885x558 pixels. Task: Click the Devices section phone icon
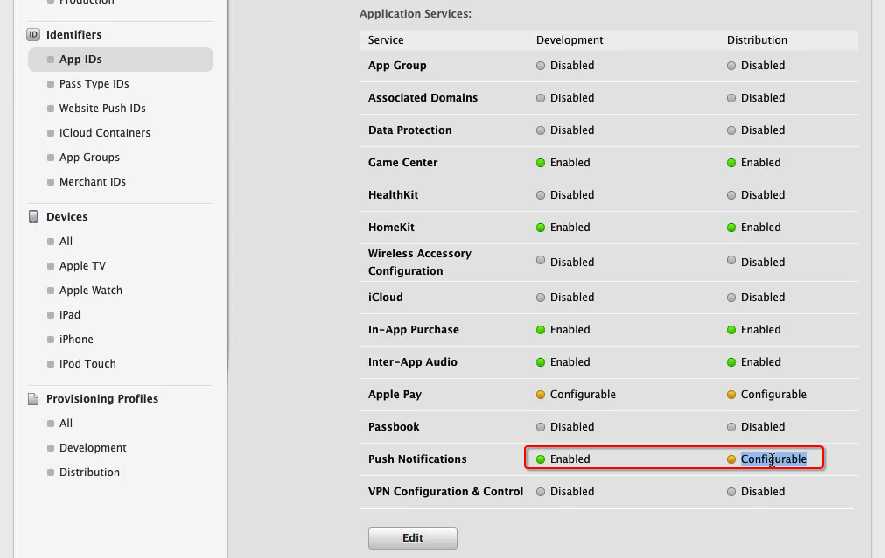pyautogui.click(x=33, y=217)
